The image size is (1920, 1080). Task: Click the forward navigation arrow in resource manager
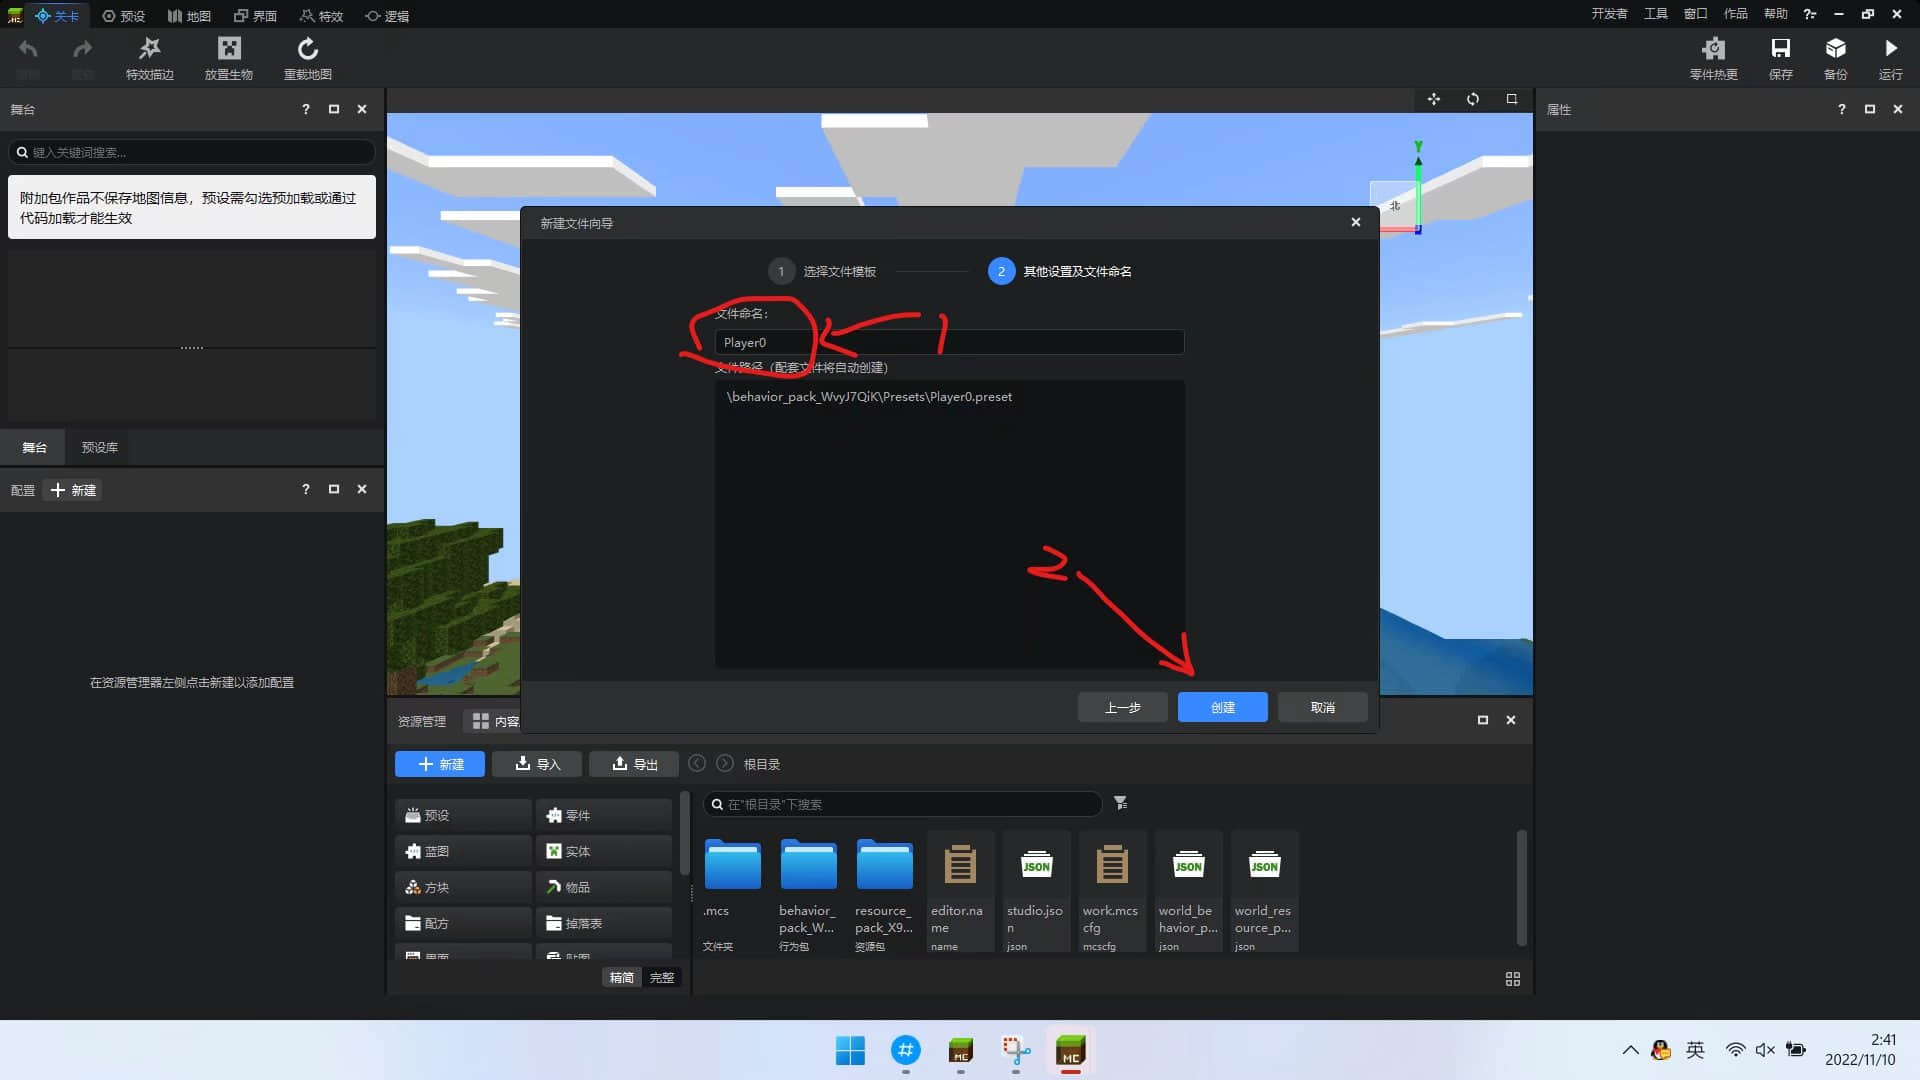tap(725, 763)
